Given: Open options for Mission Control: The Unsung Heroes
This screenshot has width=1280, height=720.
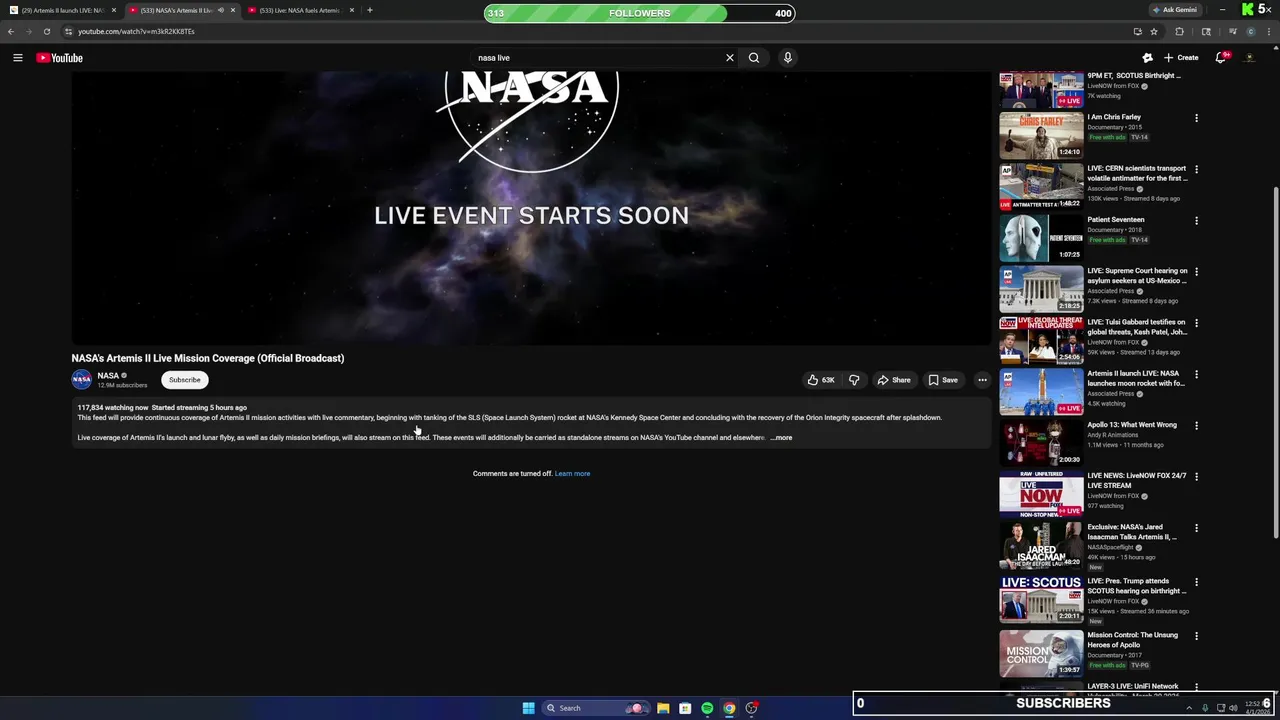Looking at the screenshot, I should click(x=1196, y=636).
